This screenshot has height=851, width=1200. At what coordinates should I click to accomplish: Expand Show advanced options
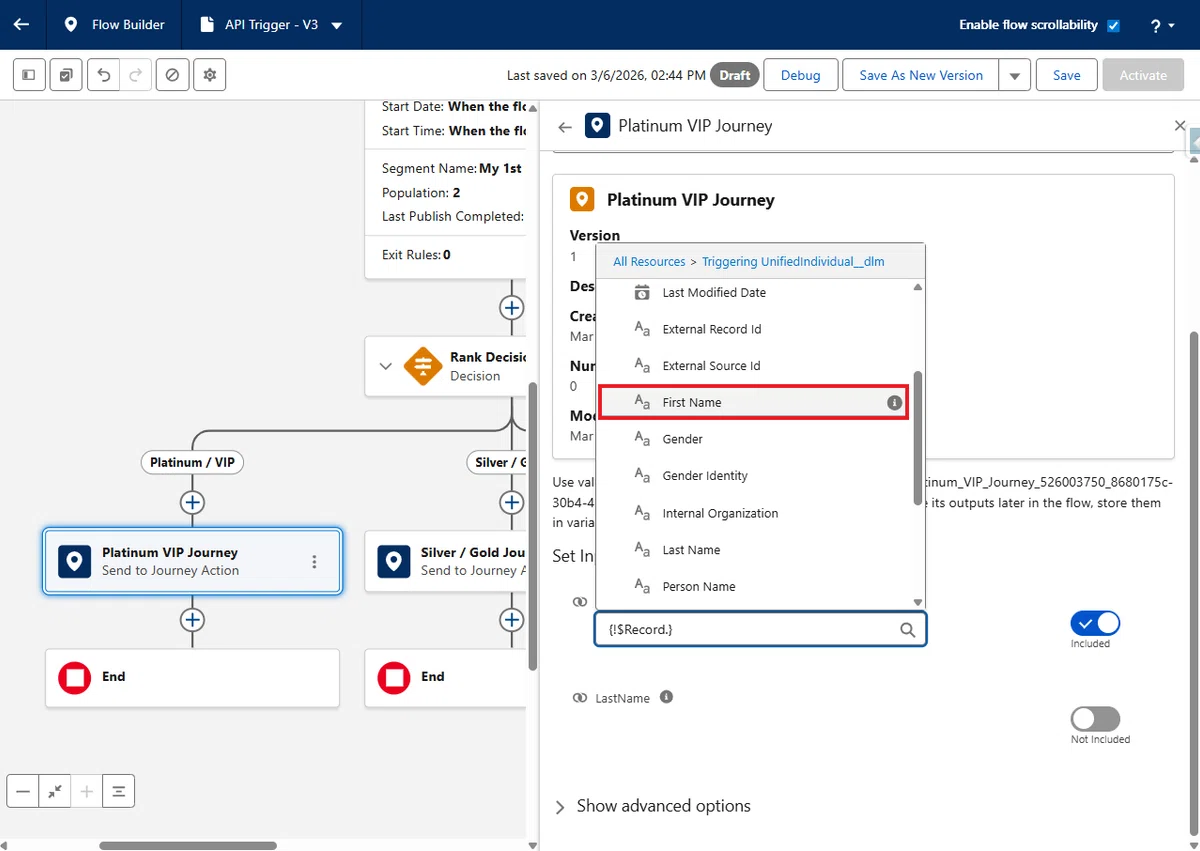653,806
